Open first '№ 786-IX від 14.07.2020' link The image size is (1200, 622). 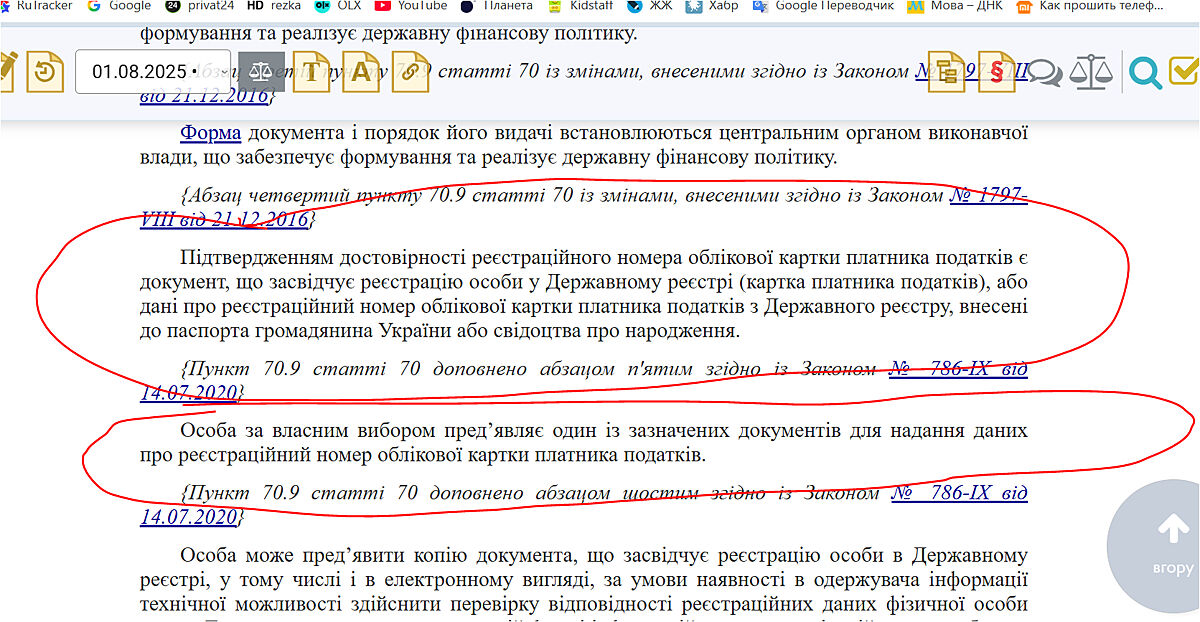(x=957, y=370)
